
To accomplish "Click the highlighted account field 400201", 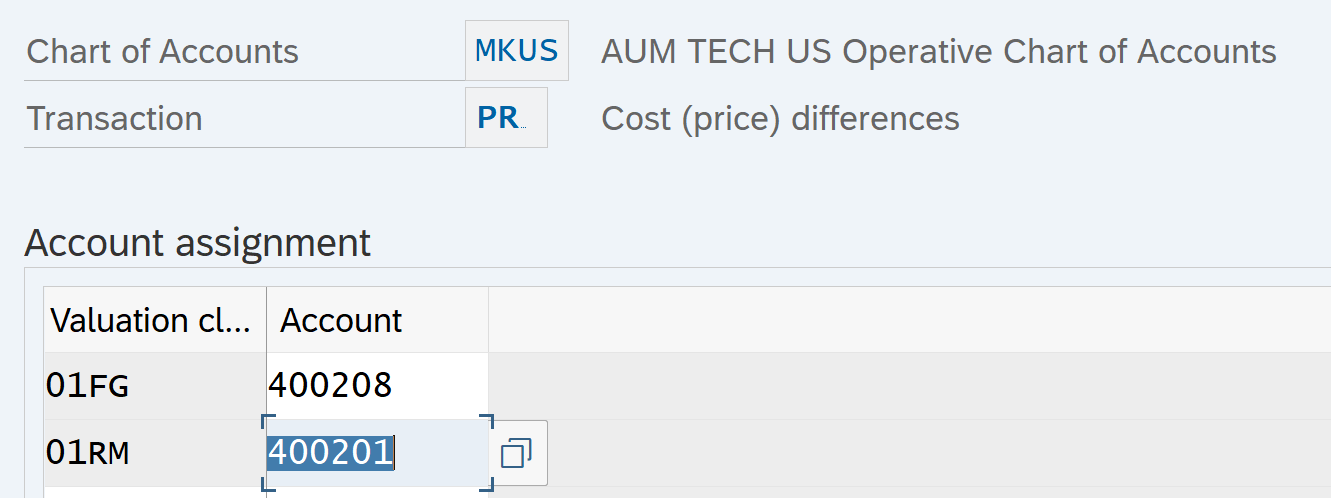I will click(376, 454).
